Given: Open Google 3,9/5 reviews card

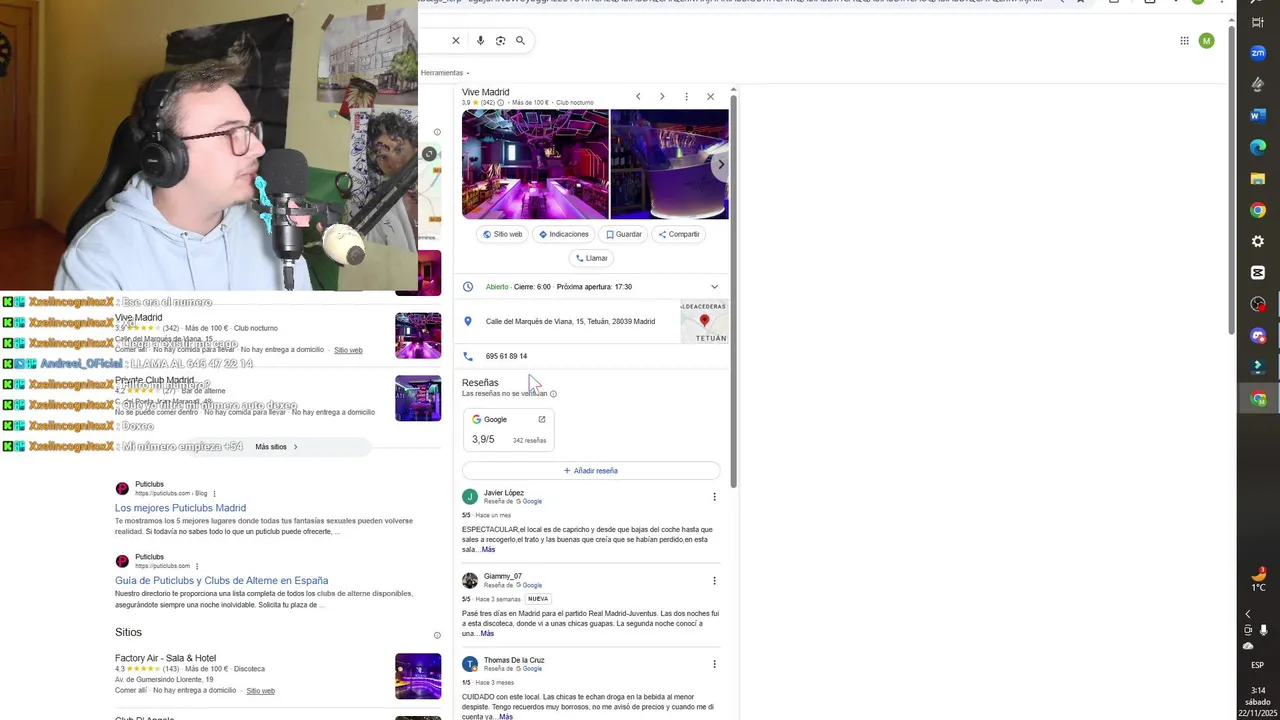Looking at the screenshot, I should [509, 430].
